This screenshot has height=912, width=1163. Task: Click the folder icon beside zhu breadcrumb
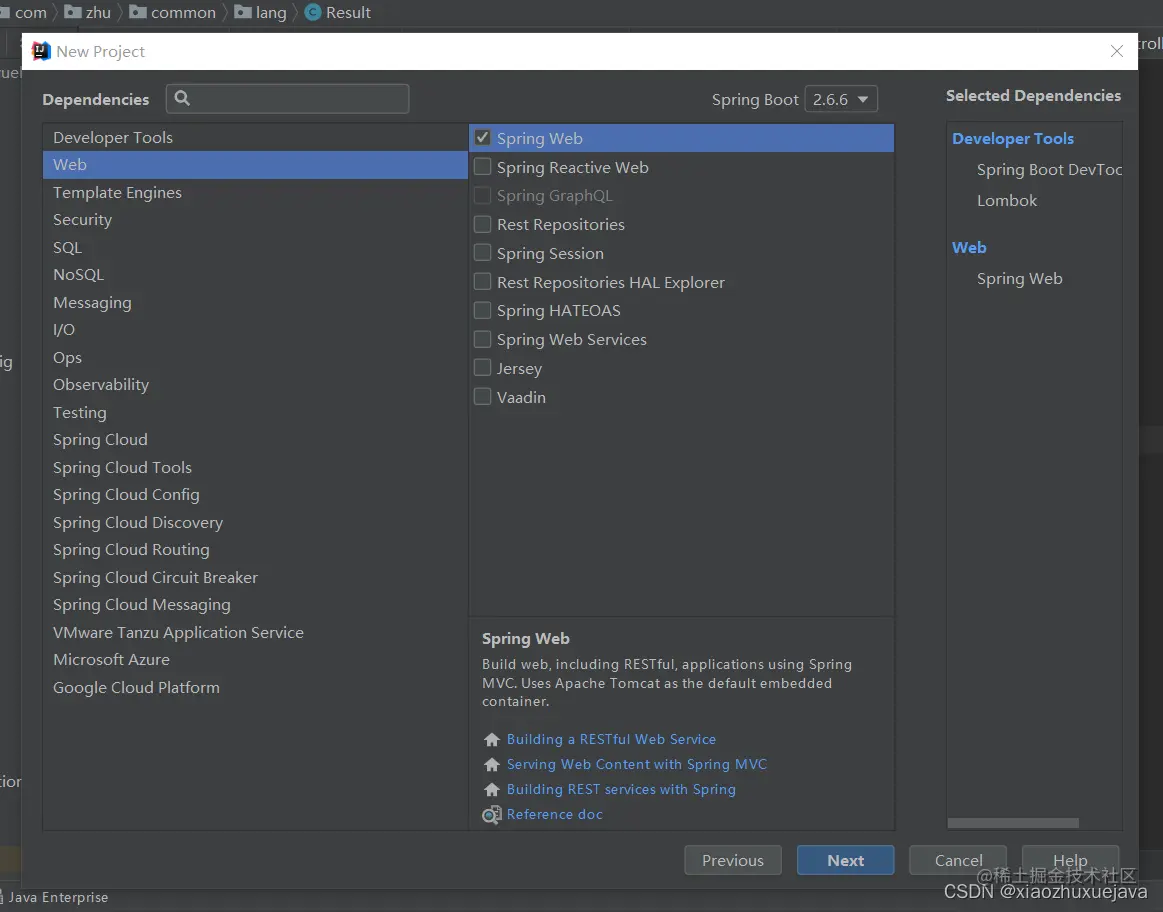click(x=73, y=12)
